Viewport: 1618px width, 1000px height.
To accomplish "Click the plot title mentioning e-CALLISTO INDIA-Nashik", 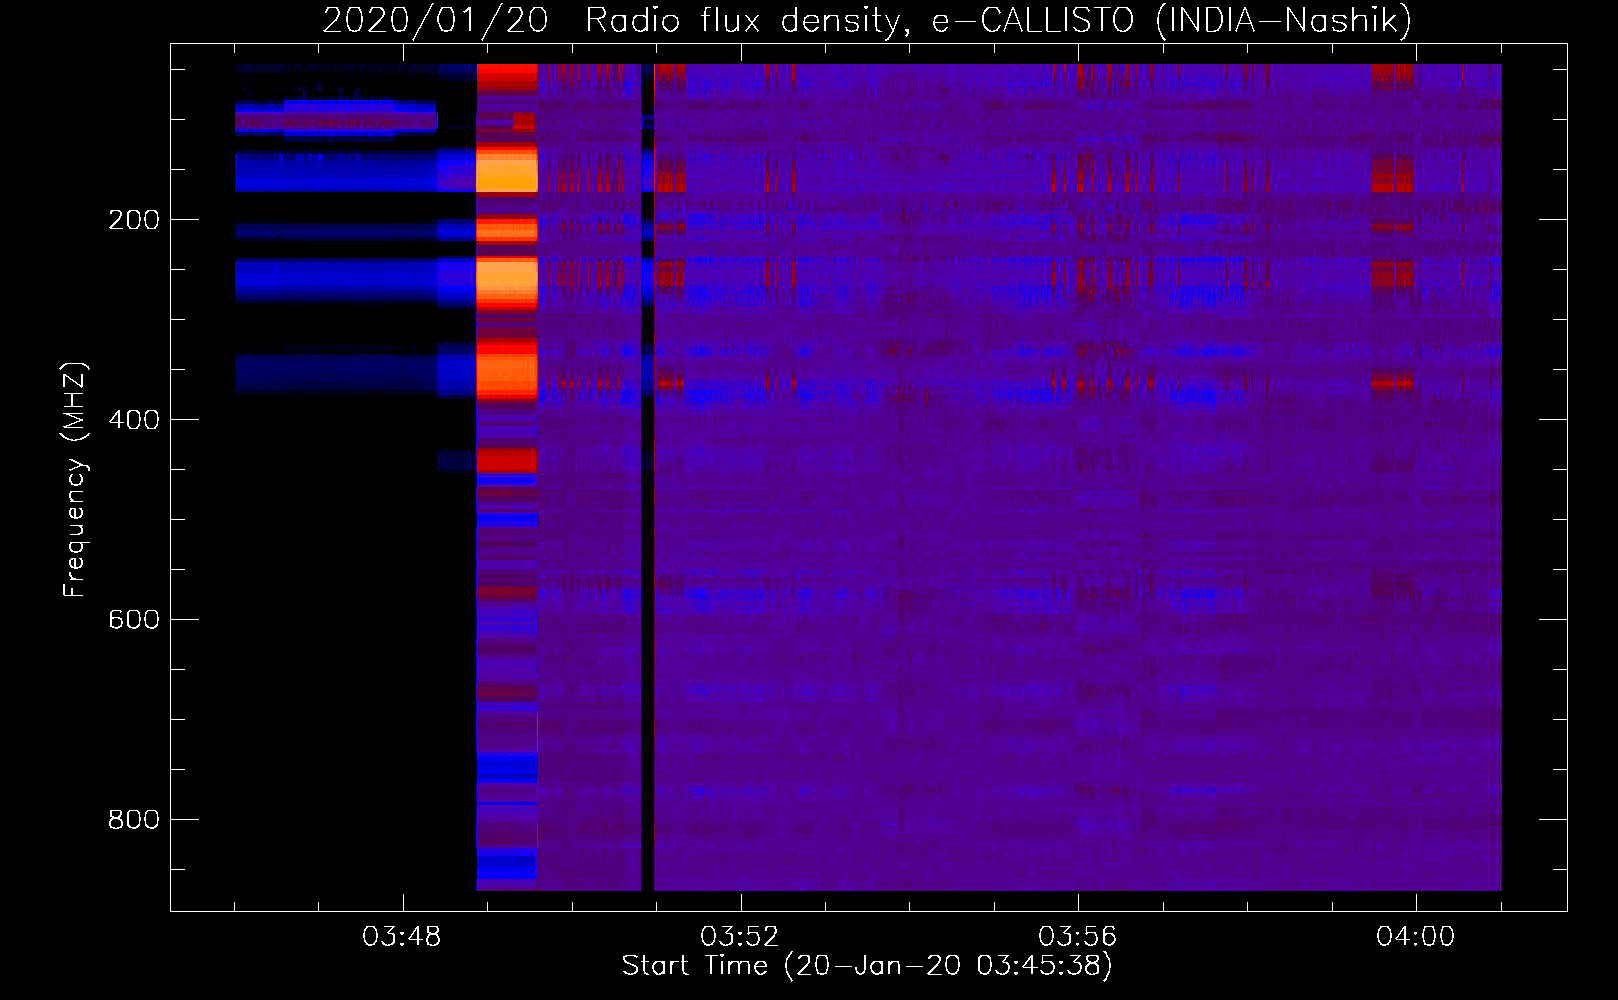I will pos(866,20).
